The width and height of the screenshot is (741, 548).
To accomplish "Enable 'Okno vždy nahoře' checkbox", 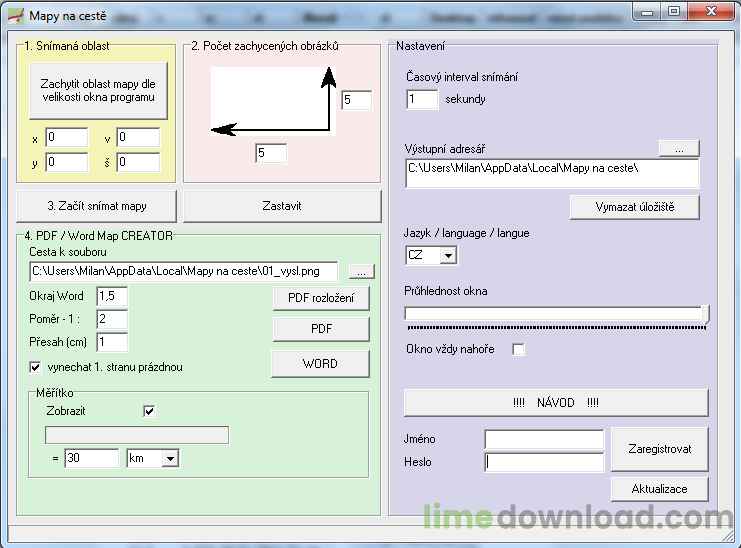I will tap(518, 349).
